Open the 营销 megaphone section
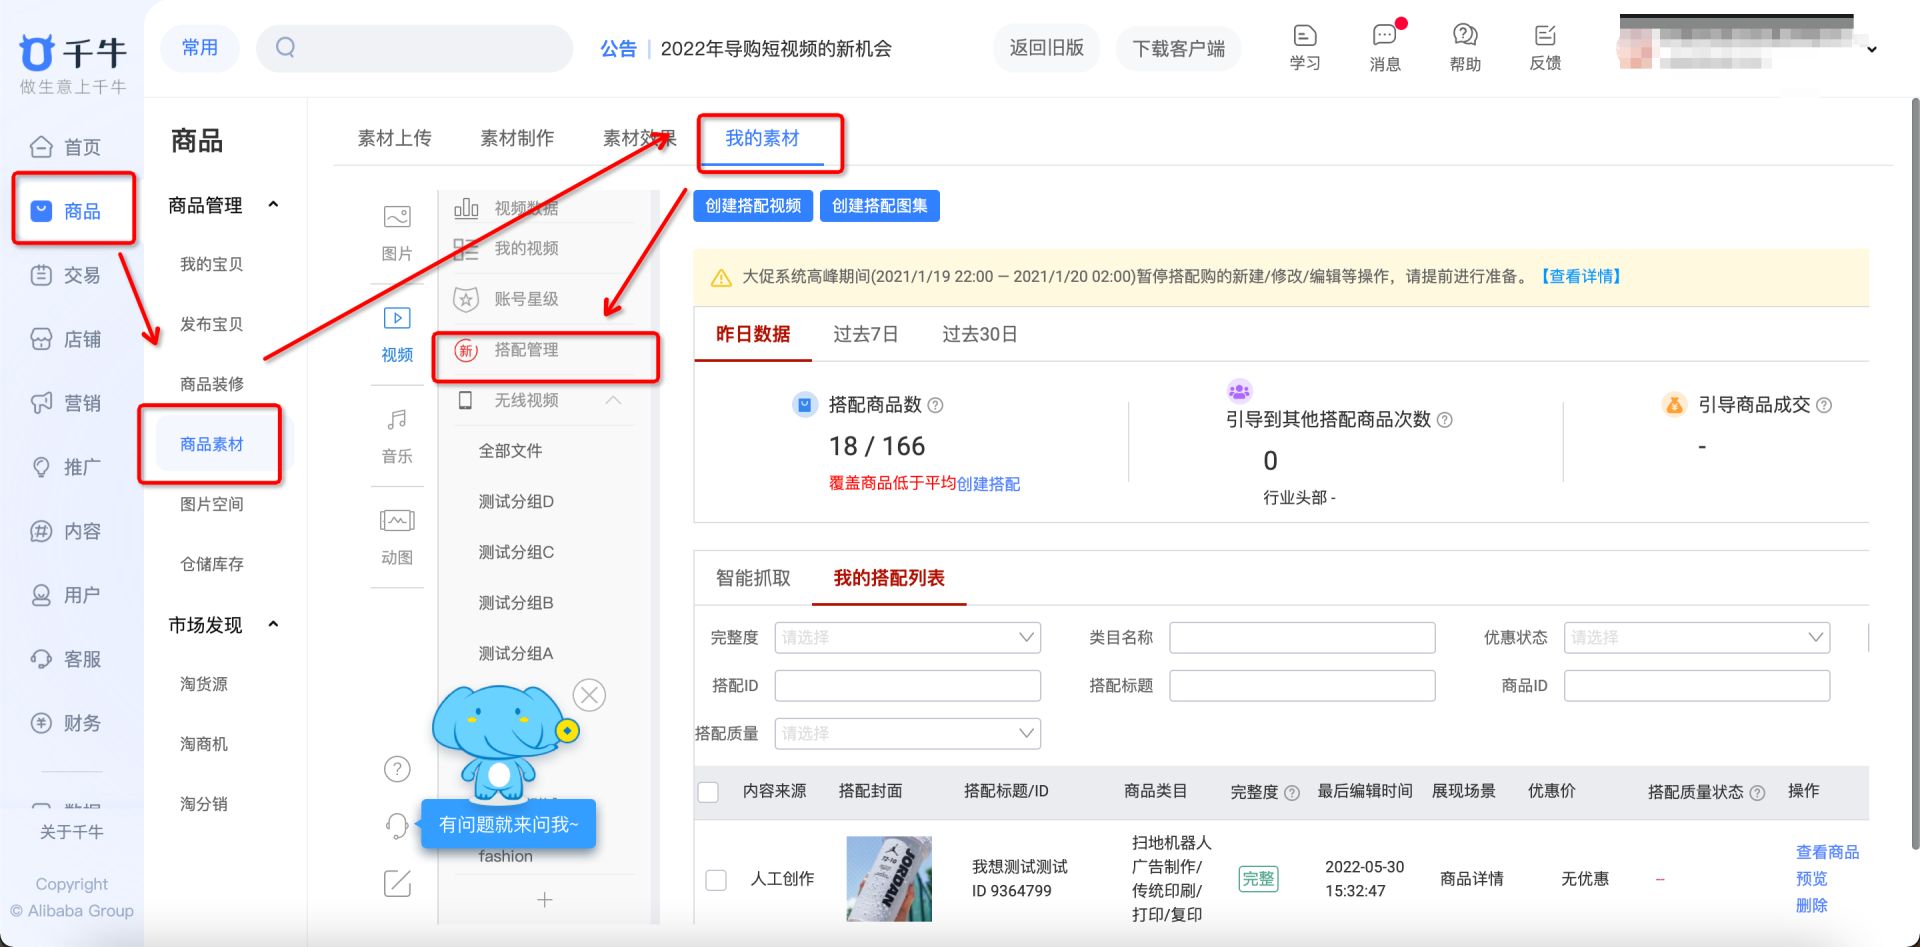Viewport: 1920px width, 947px height. coord(66,403)
